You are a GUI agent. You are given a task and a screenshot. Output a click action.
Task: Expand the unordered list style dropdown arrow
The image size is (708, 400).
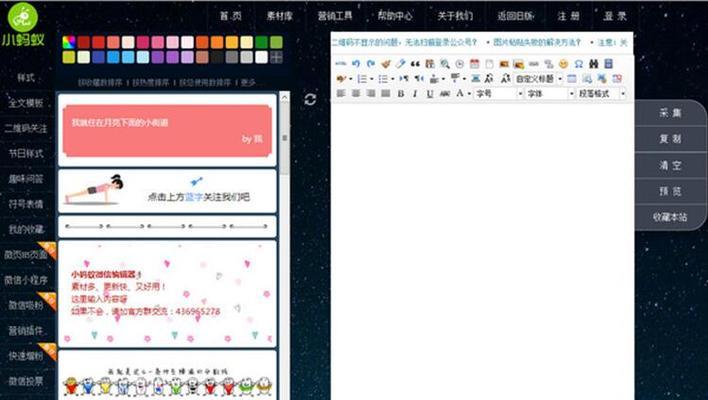pos(393,79)
